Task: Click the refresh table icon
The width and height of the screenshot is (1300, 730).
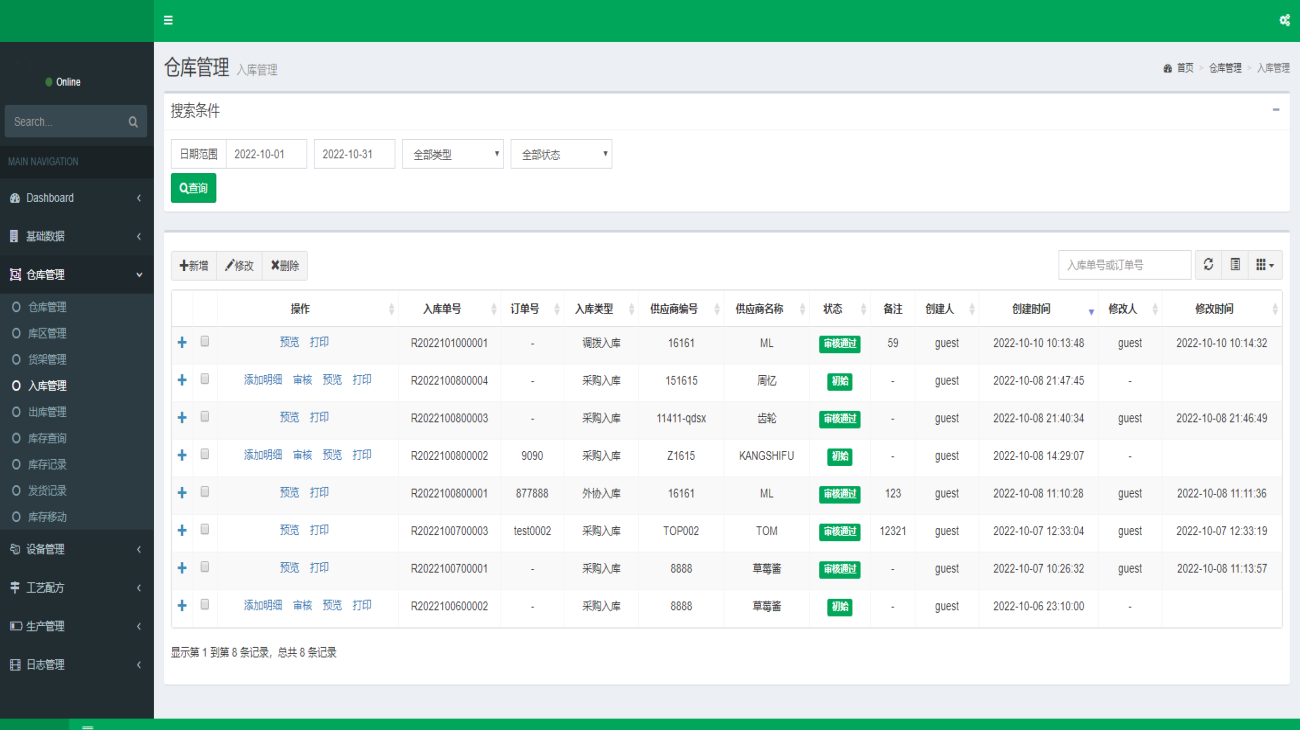Action: click(1208, 265)
